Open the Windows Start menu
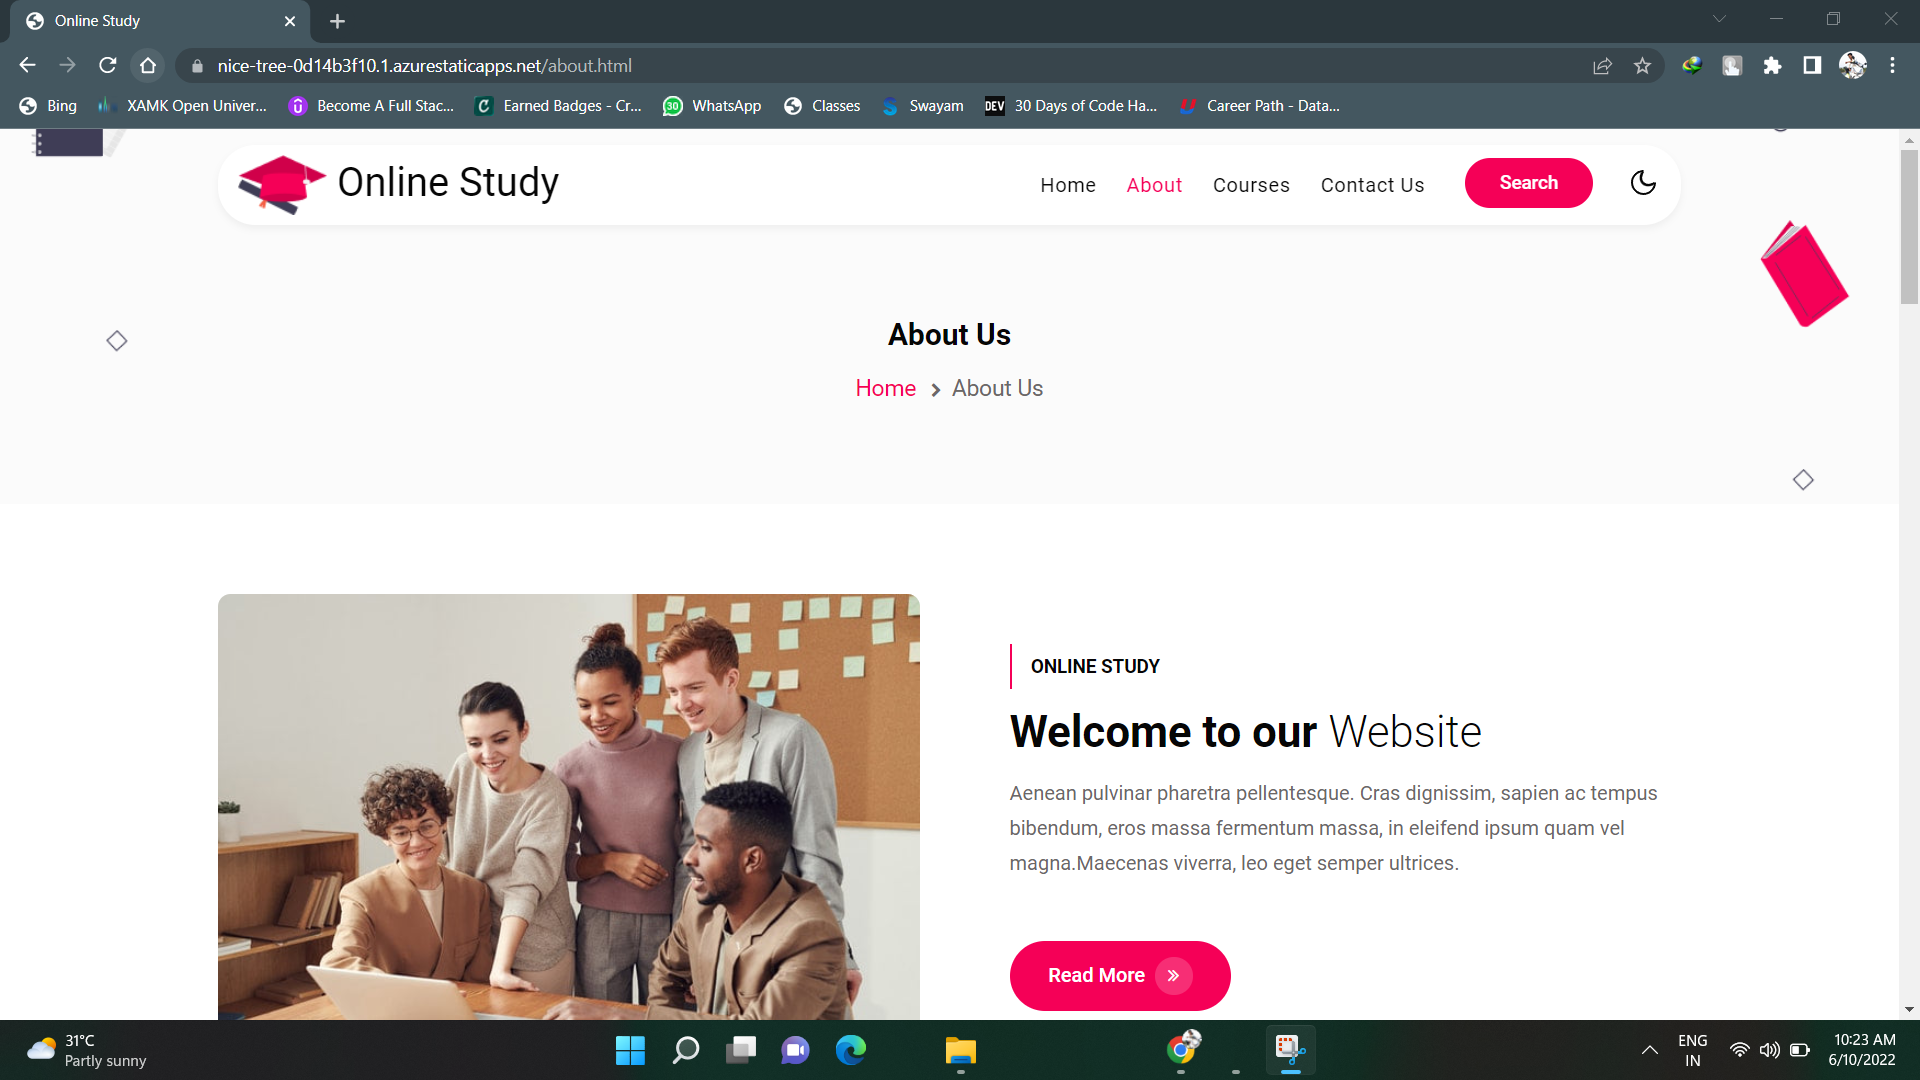Image resolution: width=1920 pixels, height=1080 pixels. 630,1050
